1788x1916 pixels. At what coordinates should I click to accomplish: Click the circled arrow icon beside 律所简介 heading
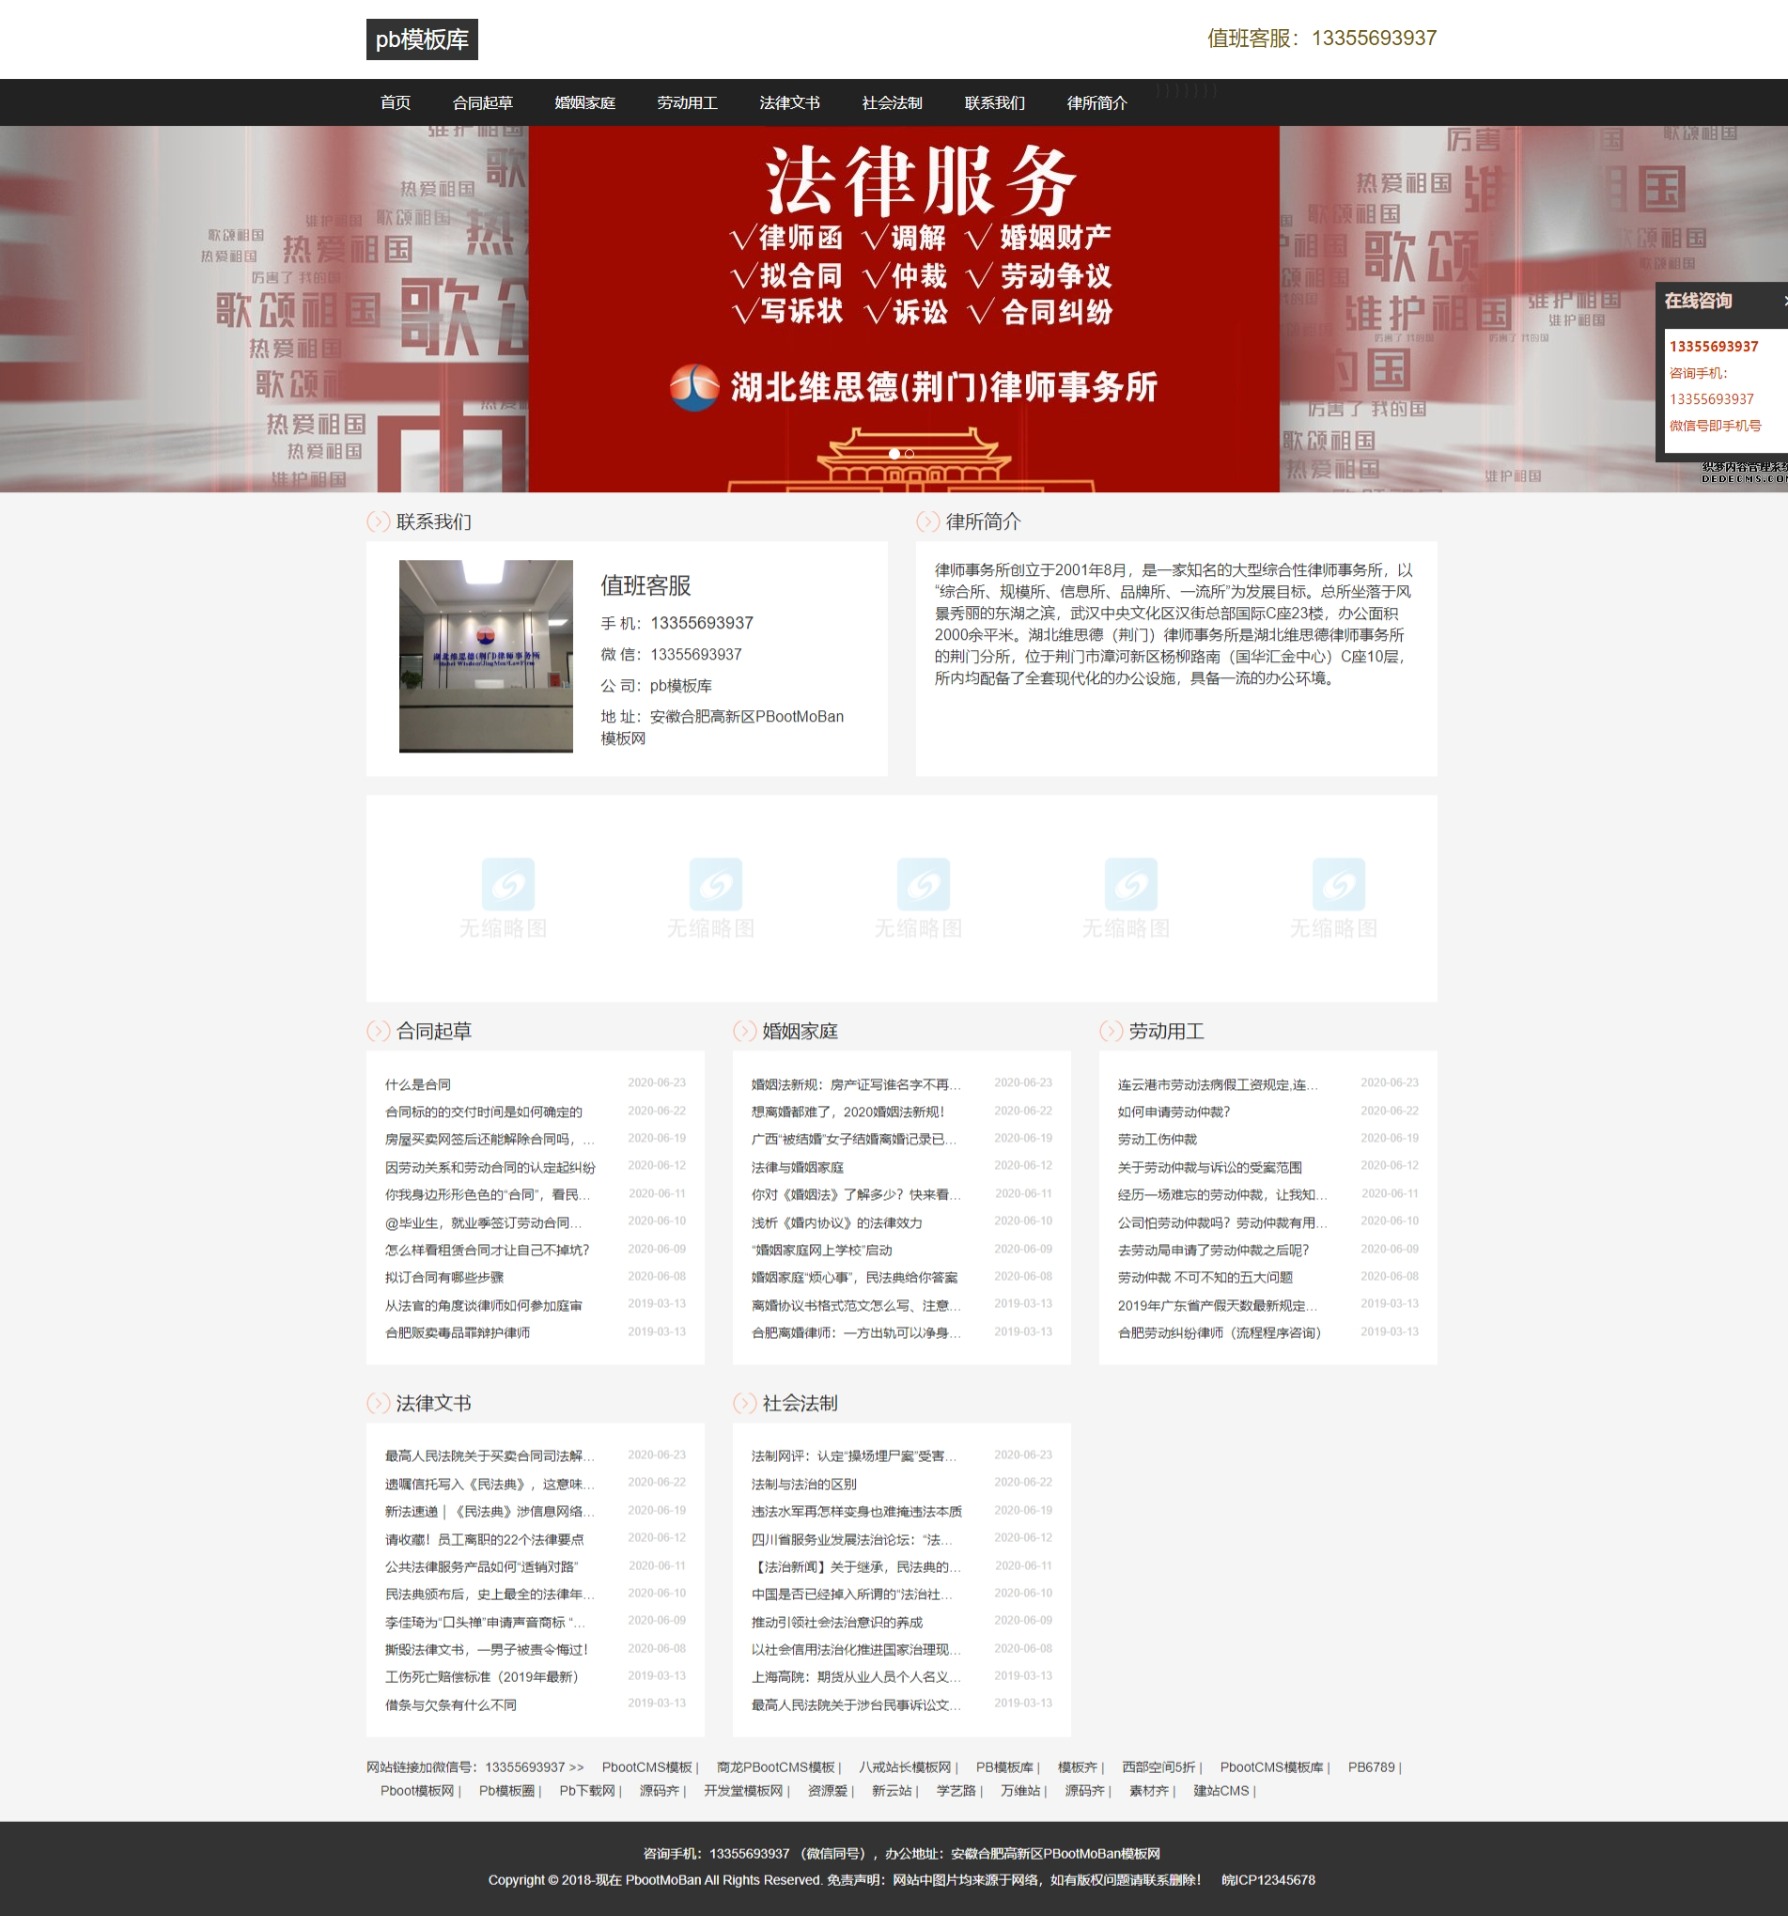[x=928, y=522]
